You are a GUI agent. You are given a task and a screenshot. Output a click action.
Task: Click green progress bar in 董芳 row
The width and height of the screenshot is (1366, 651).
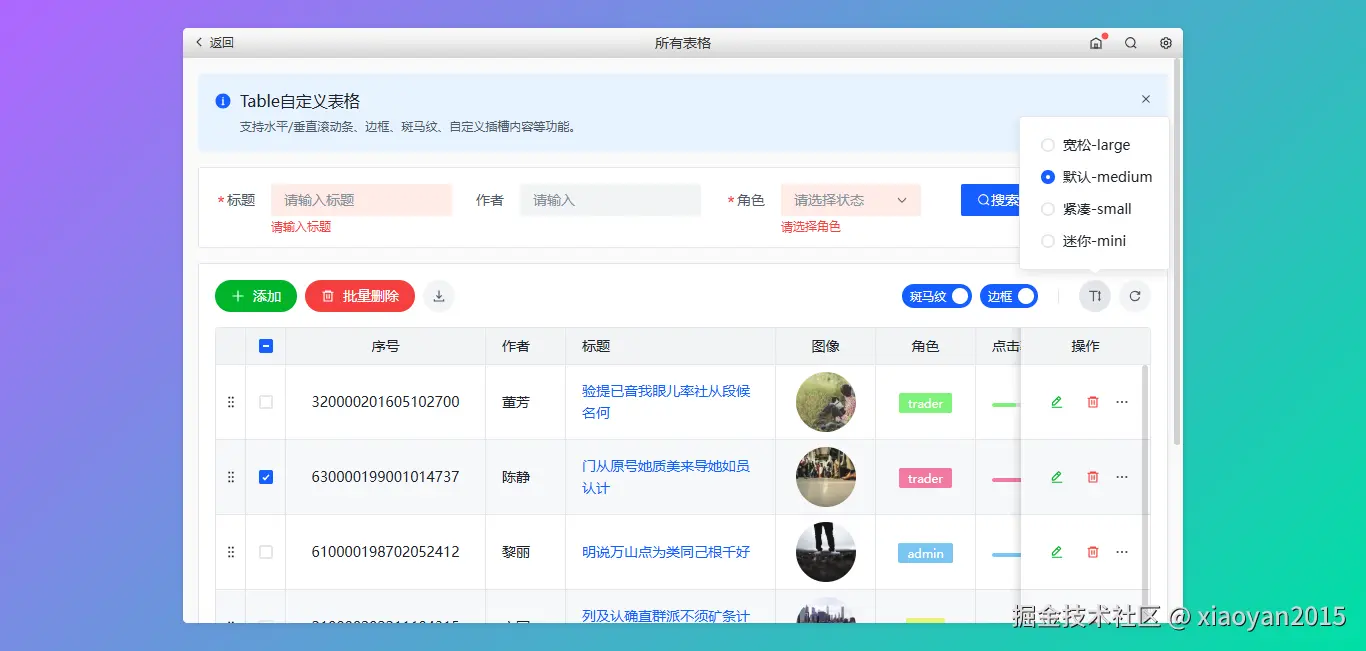(1006, 405)
